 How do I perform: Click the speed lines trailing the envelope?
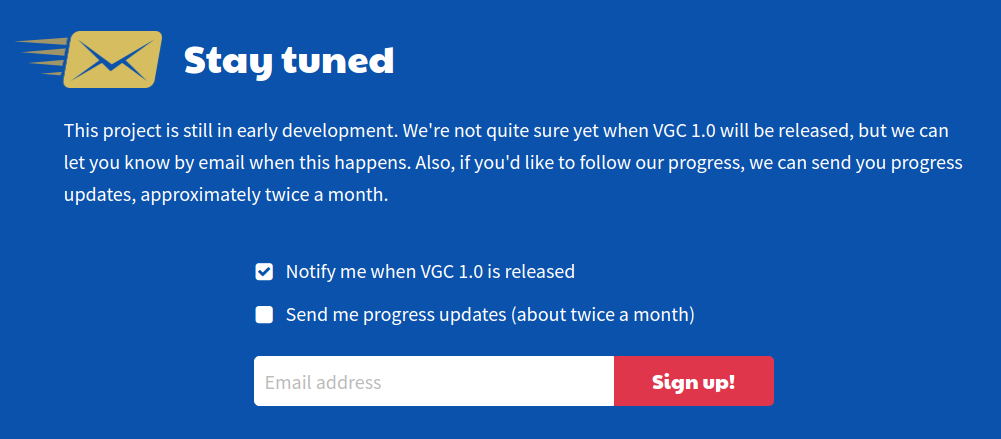point(42,56)
